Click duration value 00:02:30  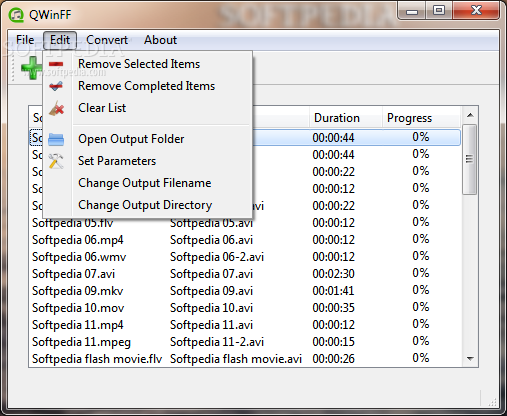pos(334,274)
